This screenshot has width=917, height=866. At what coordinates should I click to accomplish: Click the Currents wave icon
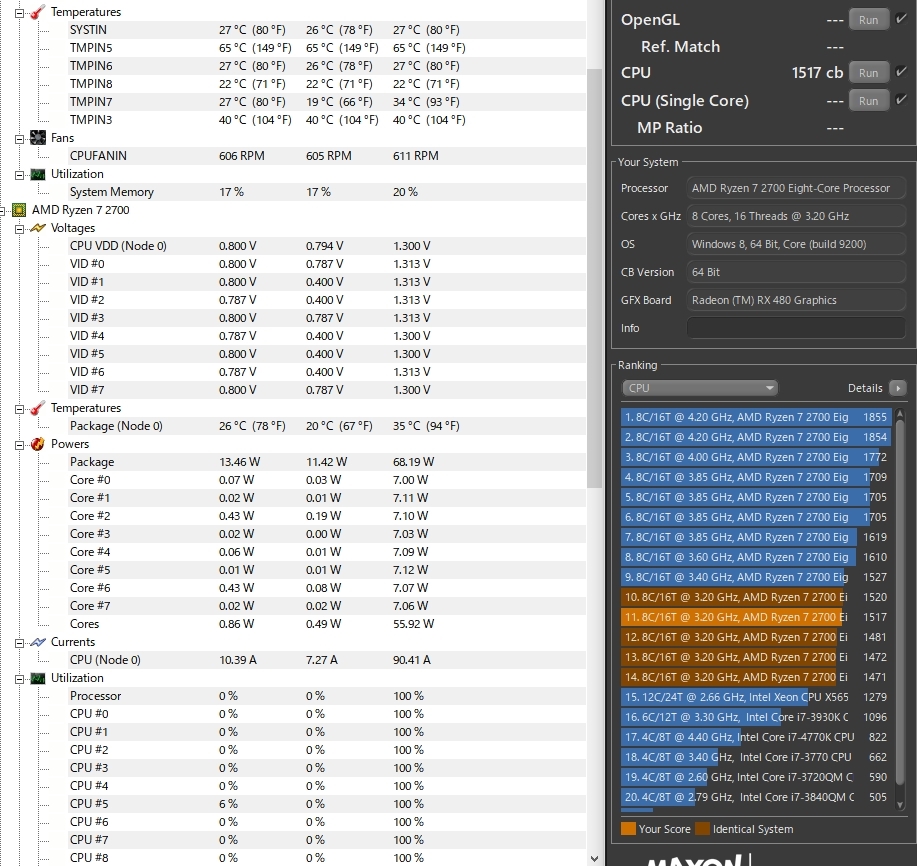(37, 642)
